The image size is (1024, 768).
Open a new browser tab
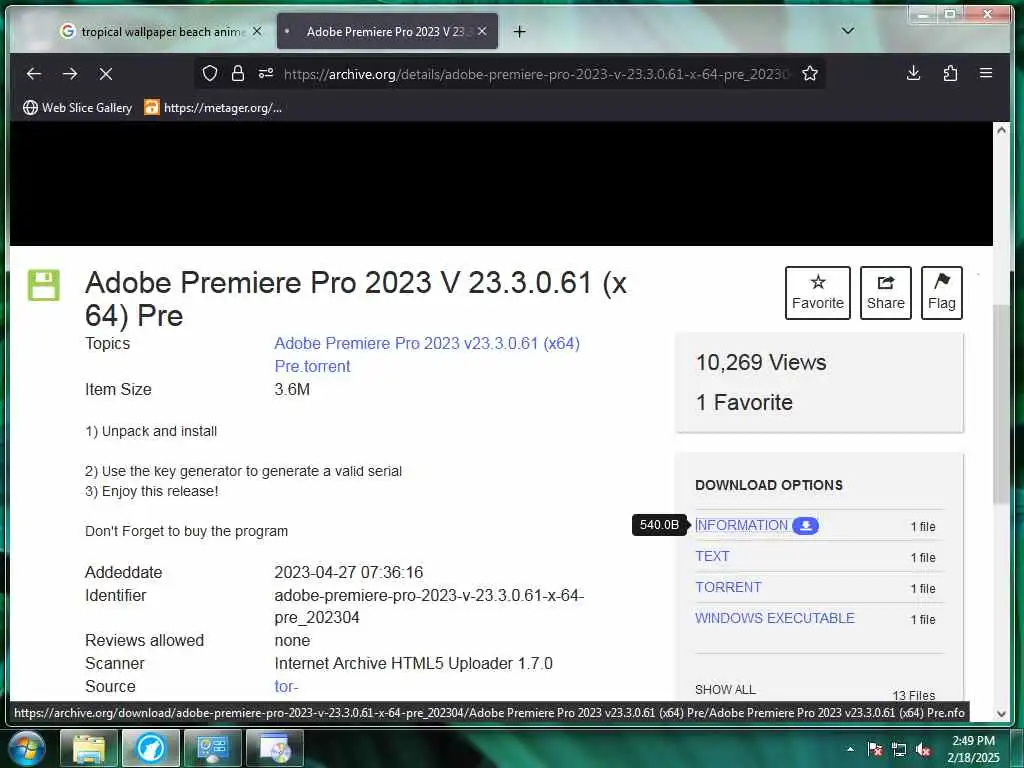tap(520, 31)
